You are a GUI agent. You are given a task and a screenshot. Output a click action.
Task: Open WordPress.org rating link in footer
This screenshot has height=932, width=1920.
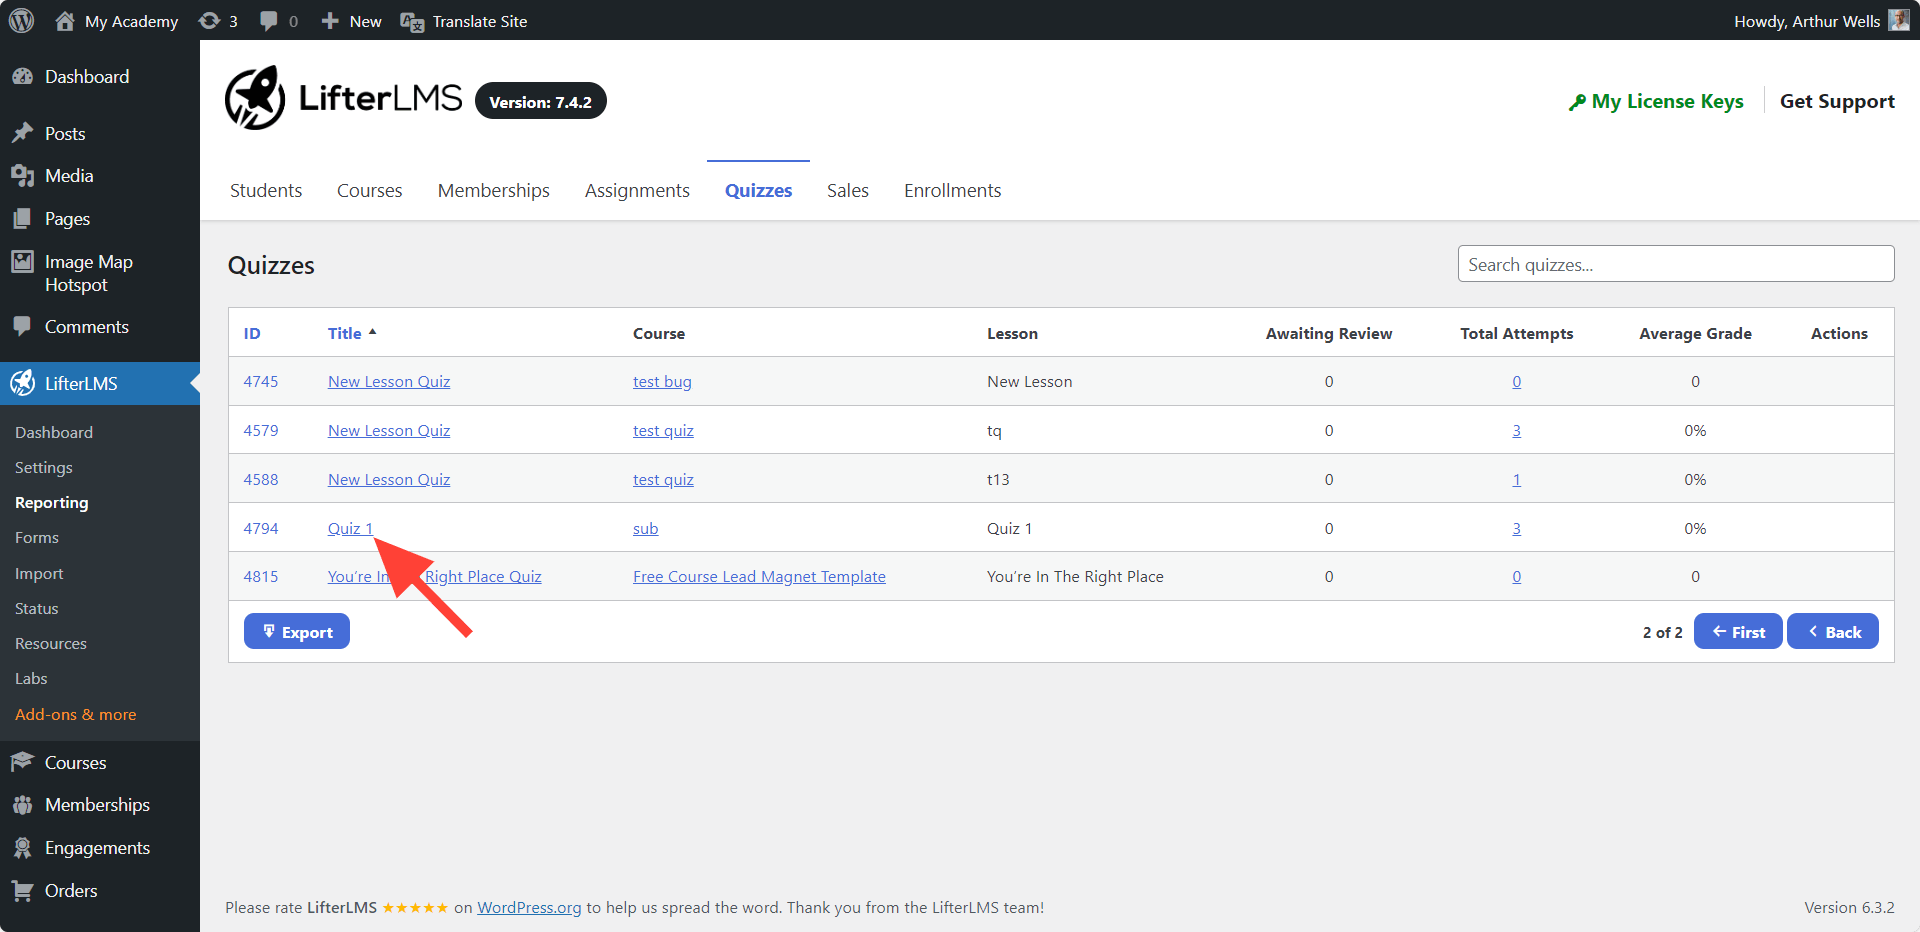[x=529, y=907]
